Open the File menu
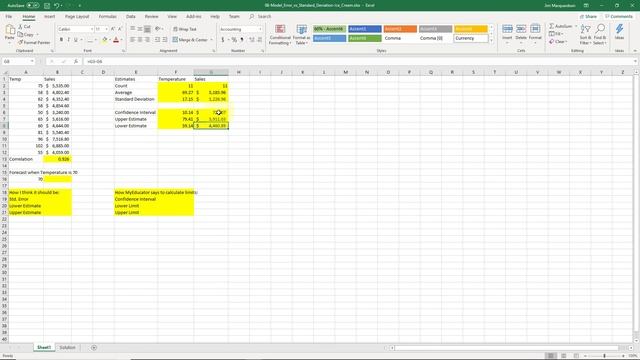This screenshot has height=360, width=640. [9, 16]
